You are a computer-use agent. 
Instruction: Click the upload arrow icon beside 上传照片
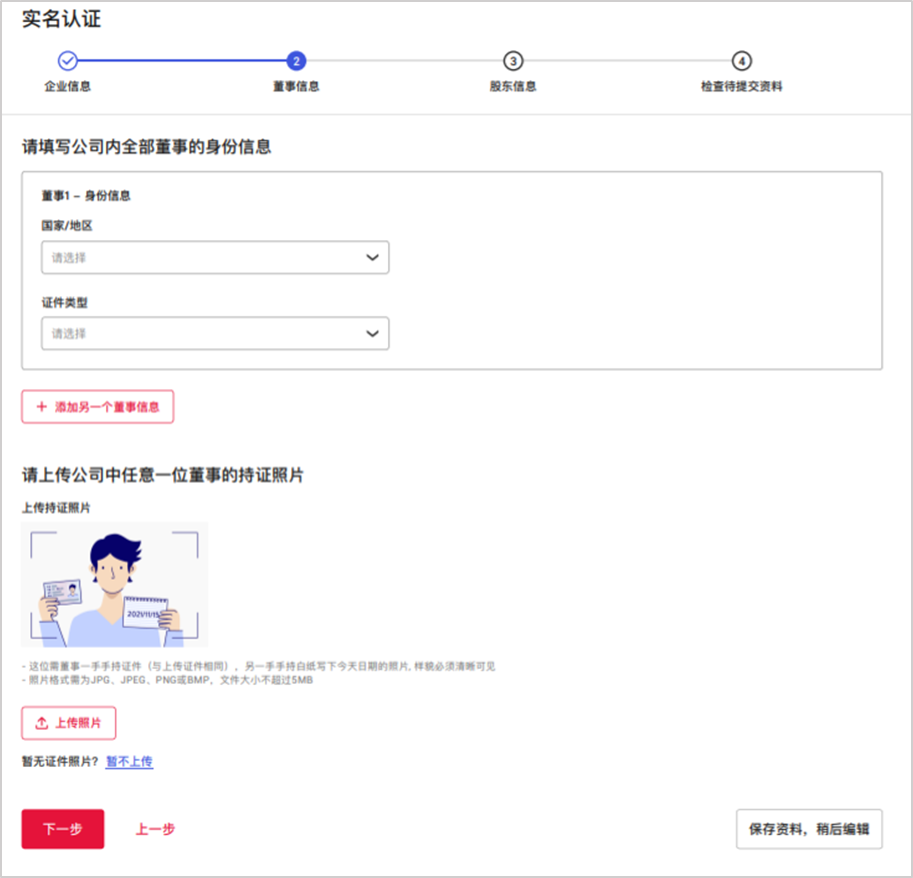click(x=41, y=723)
